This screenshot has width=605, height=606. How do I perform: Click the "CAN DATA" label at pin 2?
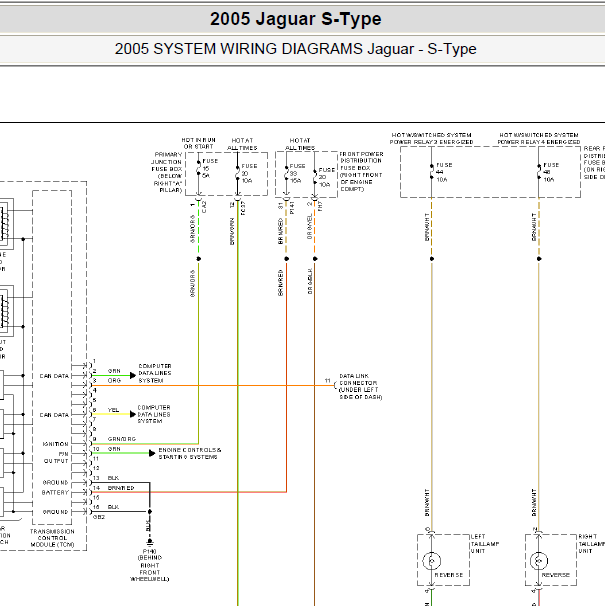click(x=54, y=376)
